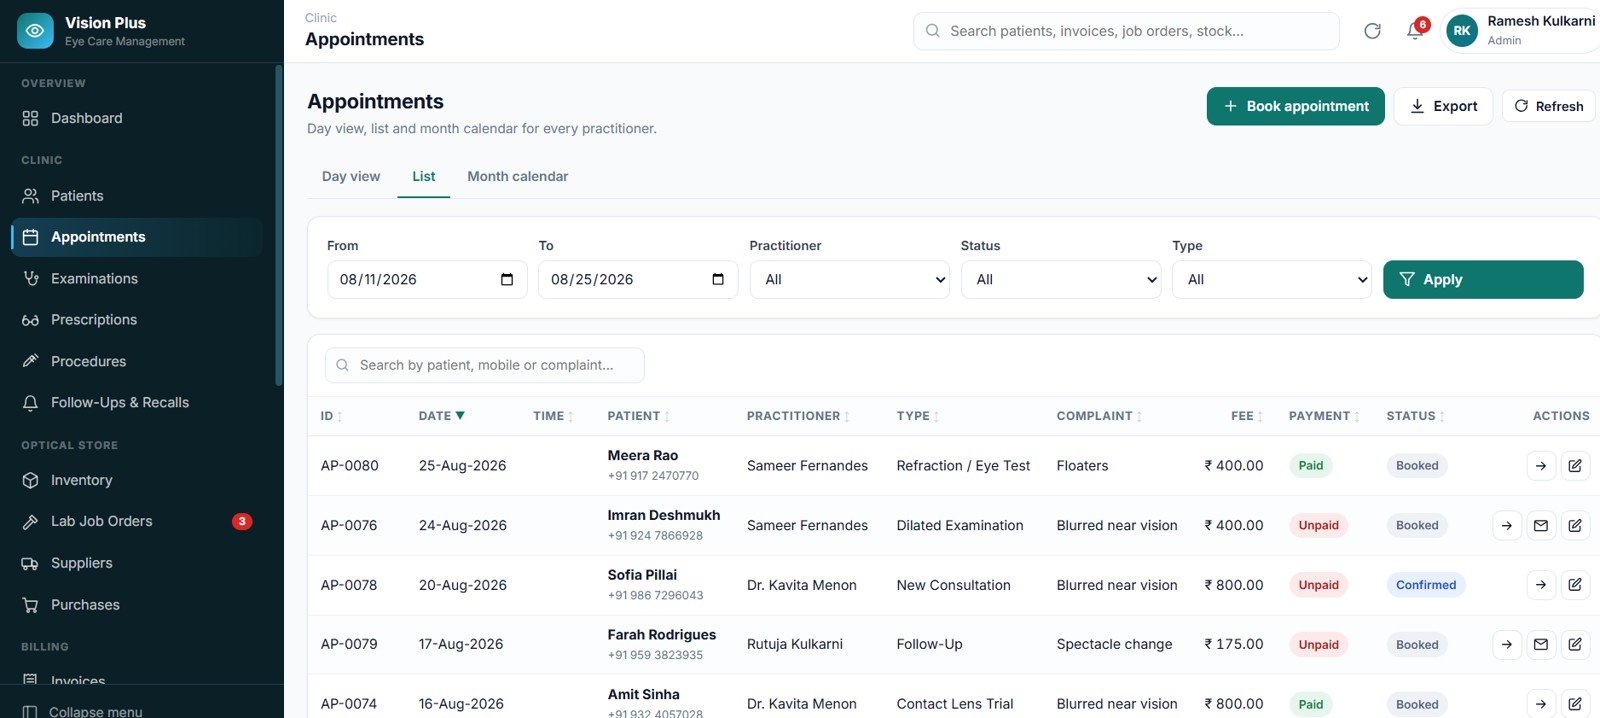Sort table by Date column
The width and height of the screenshot is (1600, 718).
tap(442, 416)
